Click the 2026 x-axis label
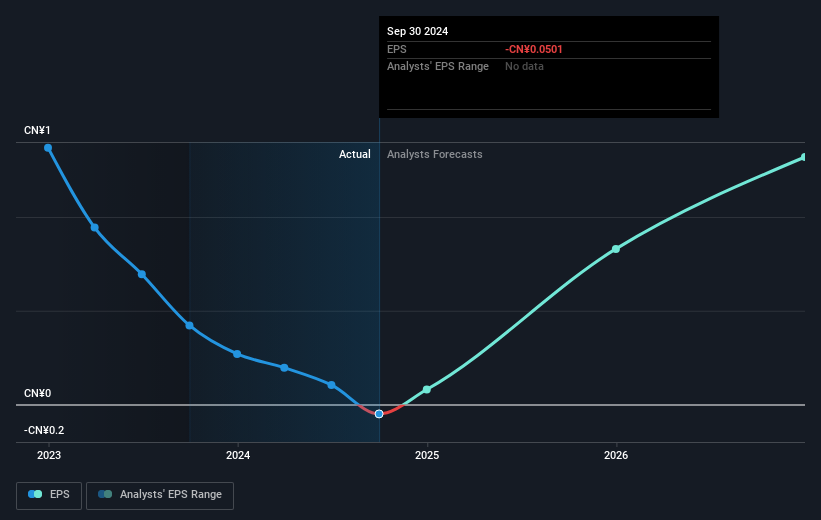Screen dimensions: 821x520 [616, 455]
